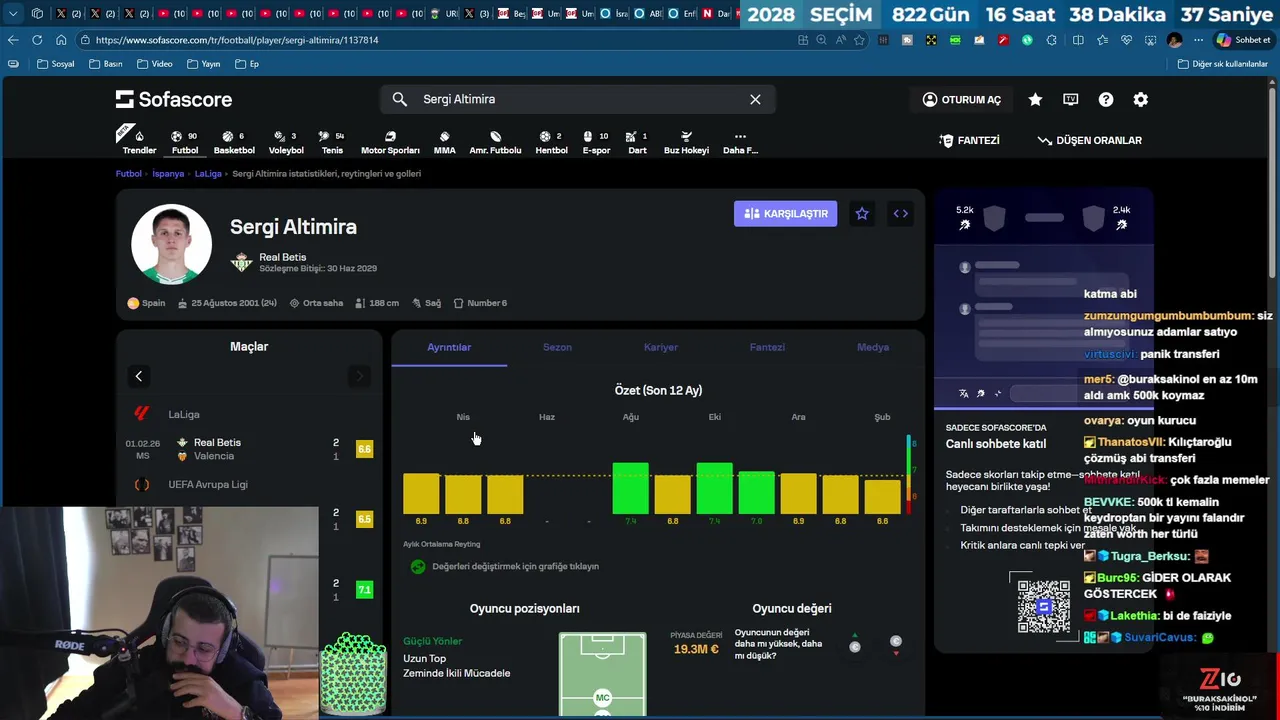The width and height of the screenshot is (1280, 720).
Task: Open the Basın bookmarks folder
Action: (106, 64)
